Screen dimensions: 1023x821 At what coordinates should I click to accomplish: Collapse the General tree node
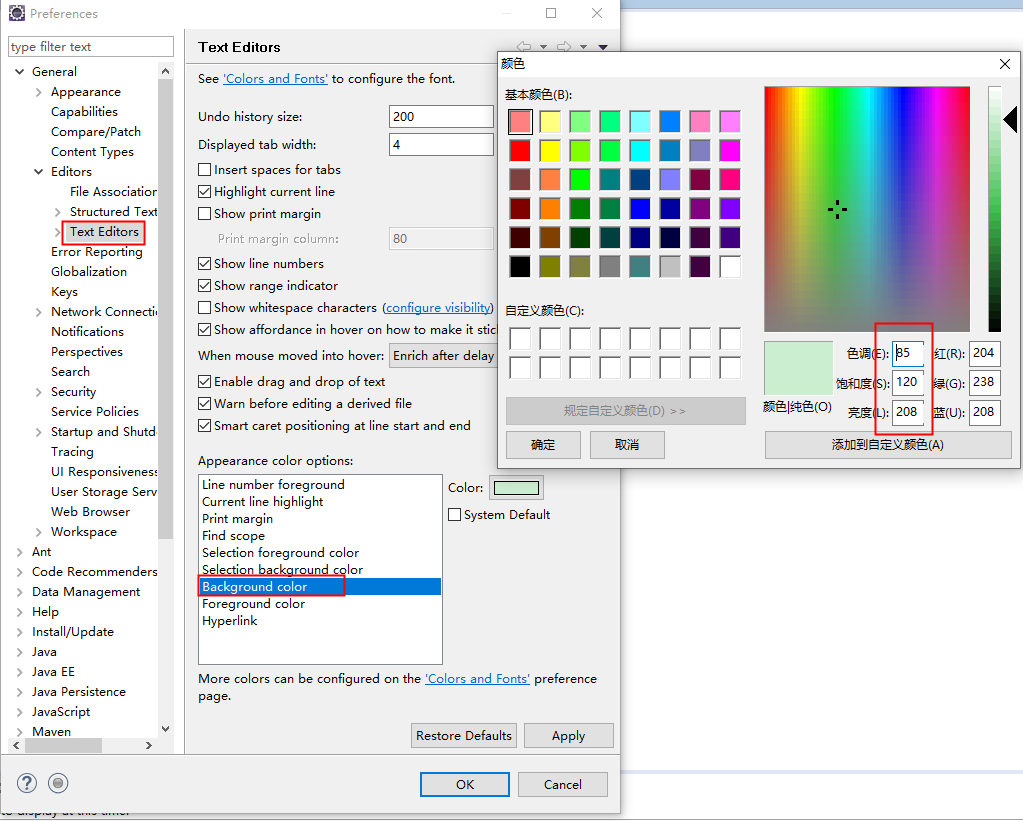(x=19, y=72)
